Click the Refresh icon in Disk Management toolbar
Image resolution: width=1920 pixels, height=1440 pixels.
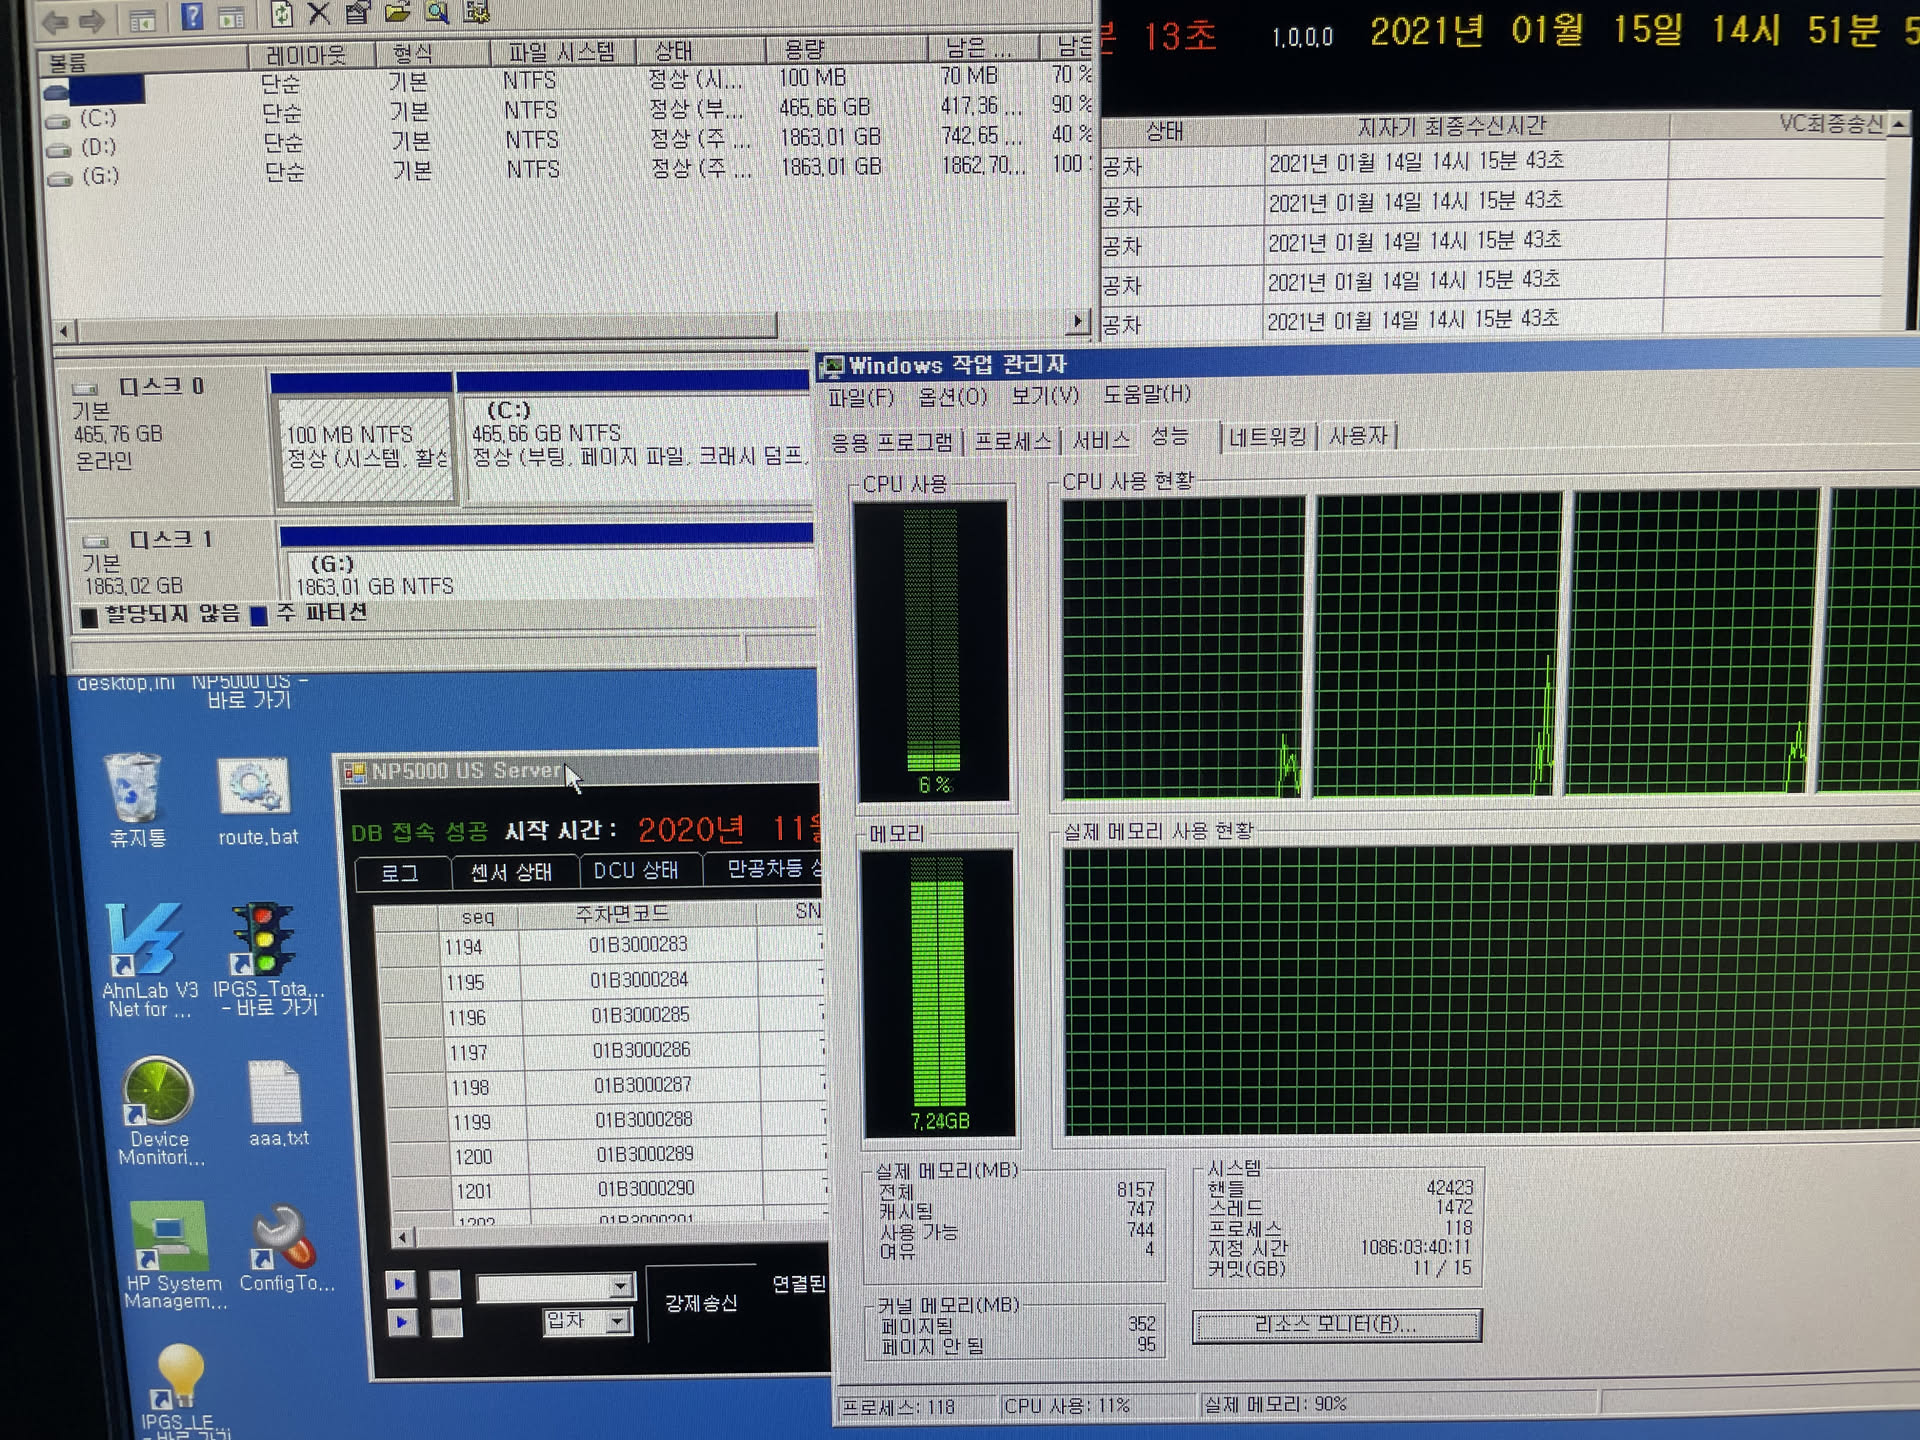point(282,14)
